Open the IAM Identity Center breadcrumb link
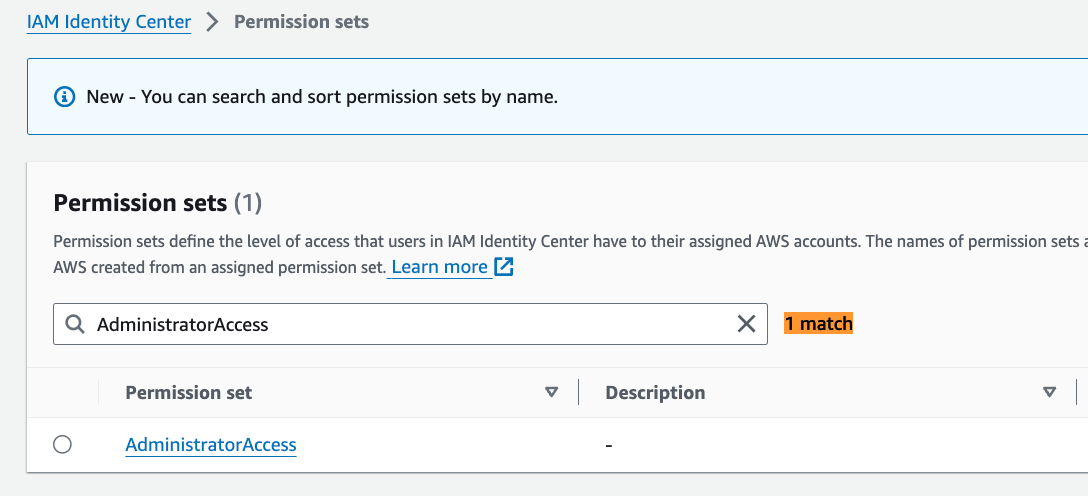This screenshot has height=496, width=1088. pyautogui.click(x=109, y=22)
